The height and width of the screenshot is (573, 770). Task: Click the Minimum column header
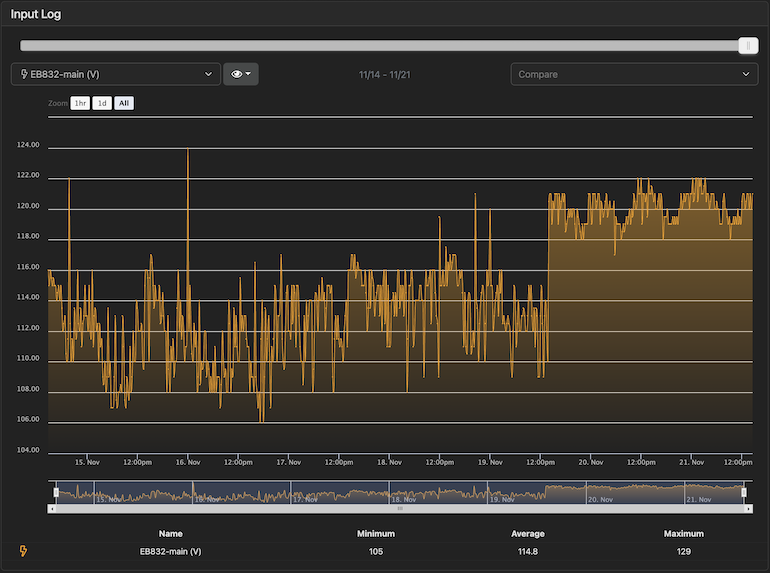pyautogui.click(x=376, y=534)
